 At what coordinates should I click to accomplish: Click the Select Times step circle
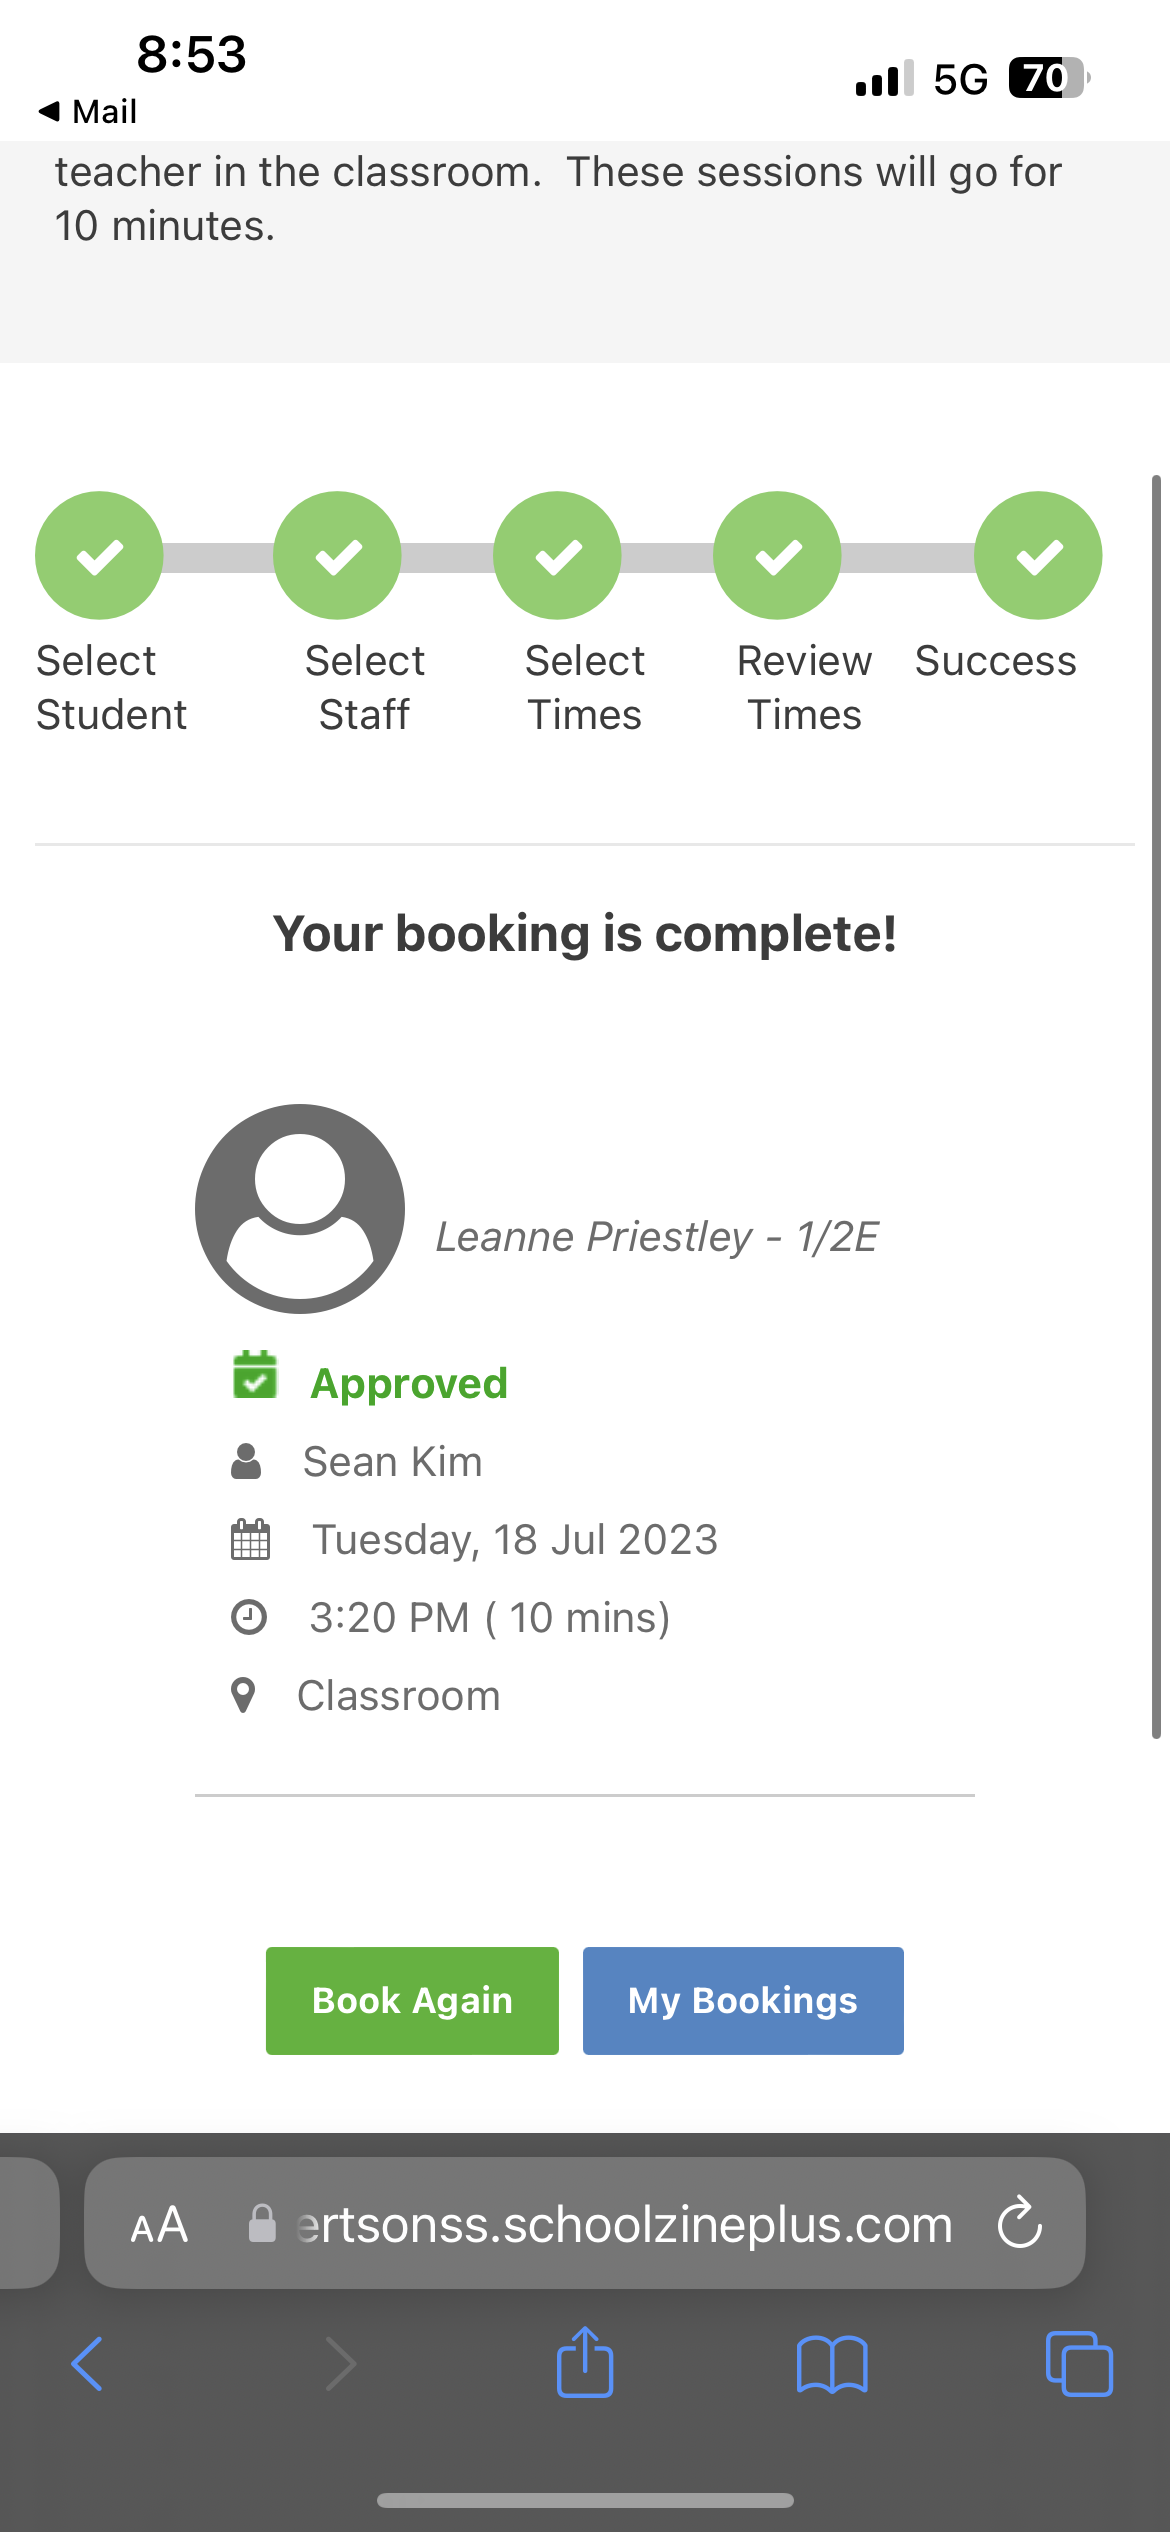pyautogui.click(x=558, y=556)
